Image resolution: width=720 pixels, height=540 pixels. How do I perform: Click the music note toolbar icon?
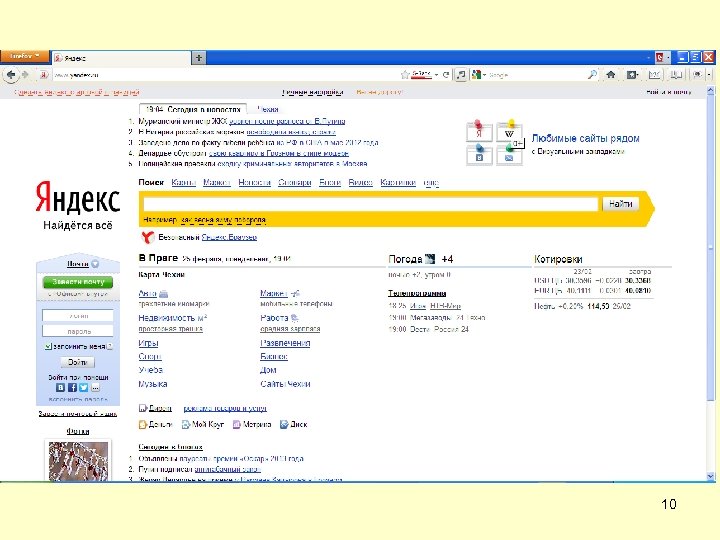(461, 74)
